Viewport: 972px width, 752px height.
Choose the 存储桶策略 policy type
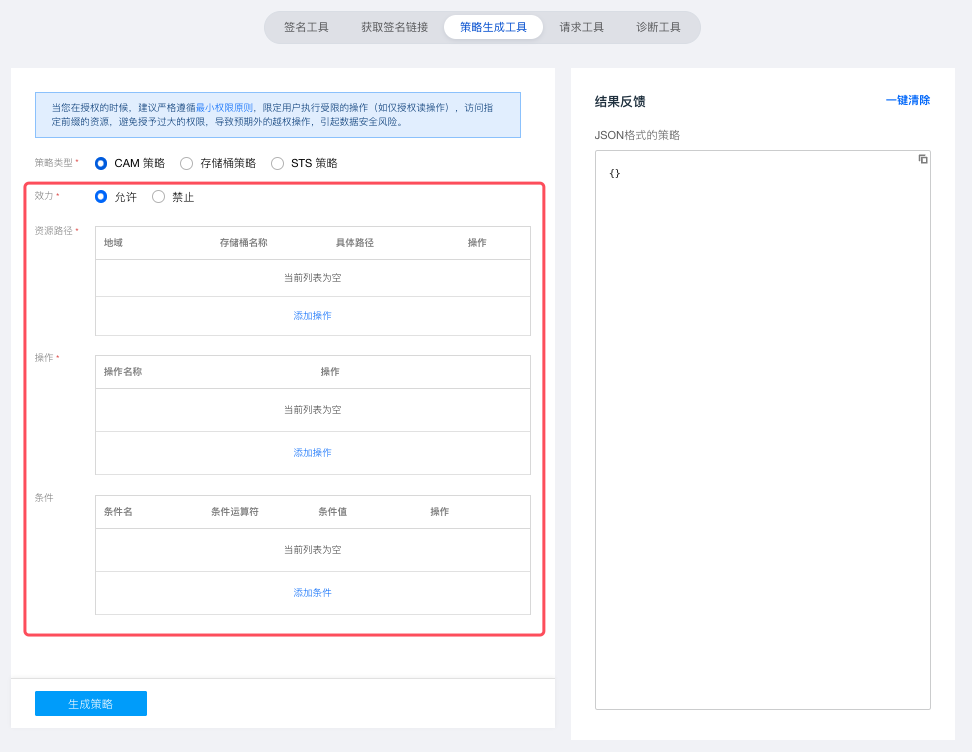click(187, 163)
